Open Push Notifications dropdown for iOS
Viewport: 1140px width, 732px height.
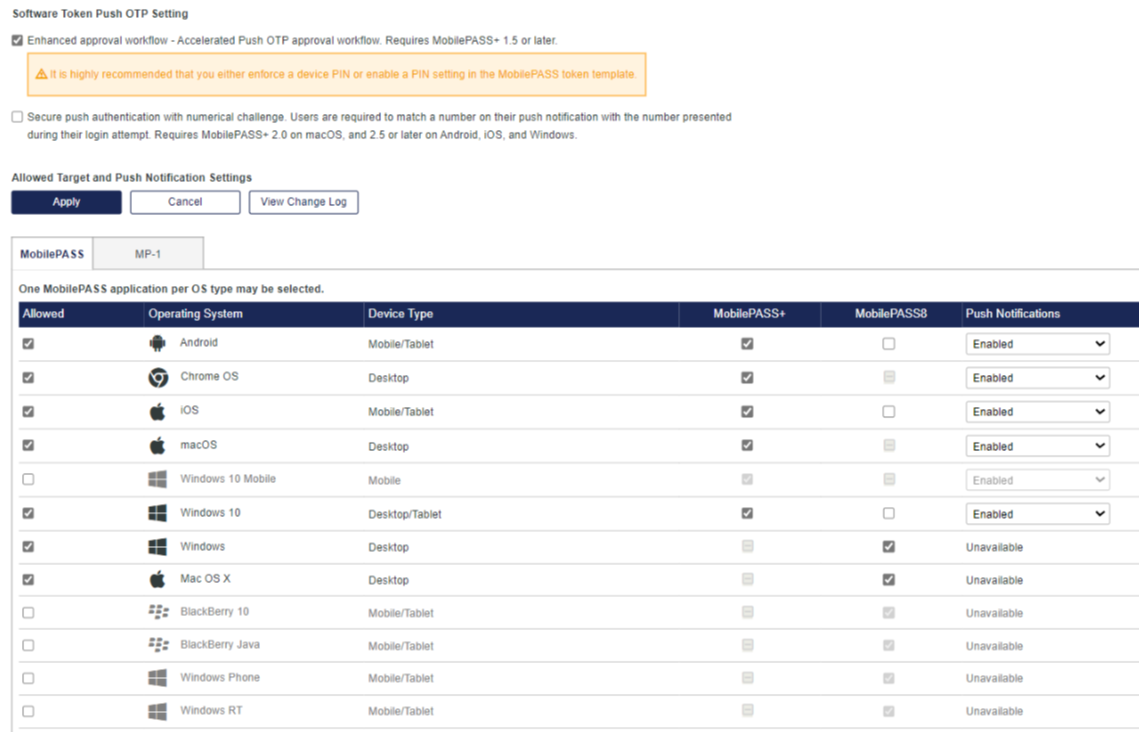(x=1037, y=412)
